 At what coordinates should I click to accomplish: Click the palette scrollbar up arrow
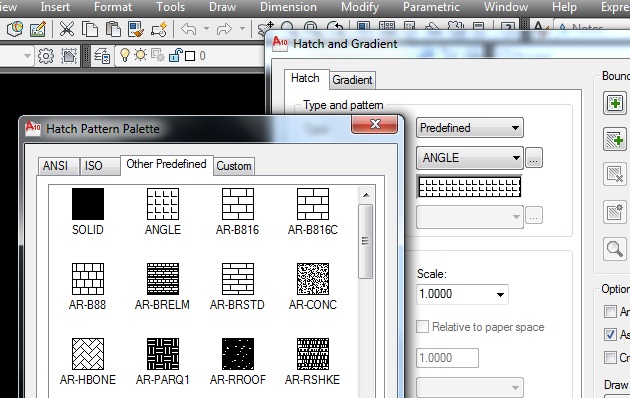click(x=366, y=195)
